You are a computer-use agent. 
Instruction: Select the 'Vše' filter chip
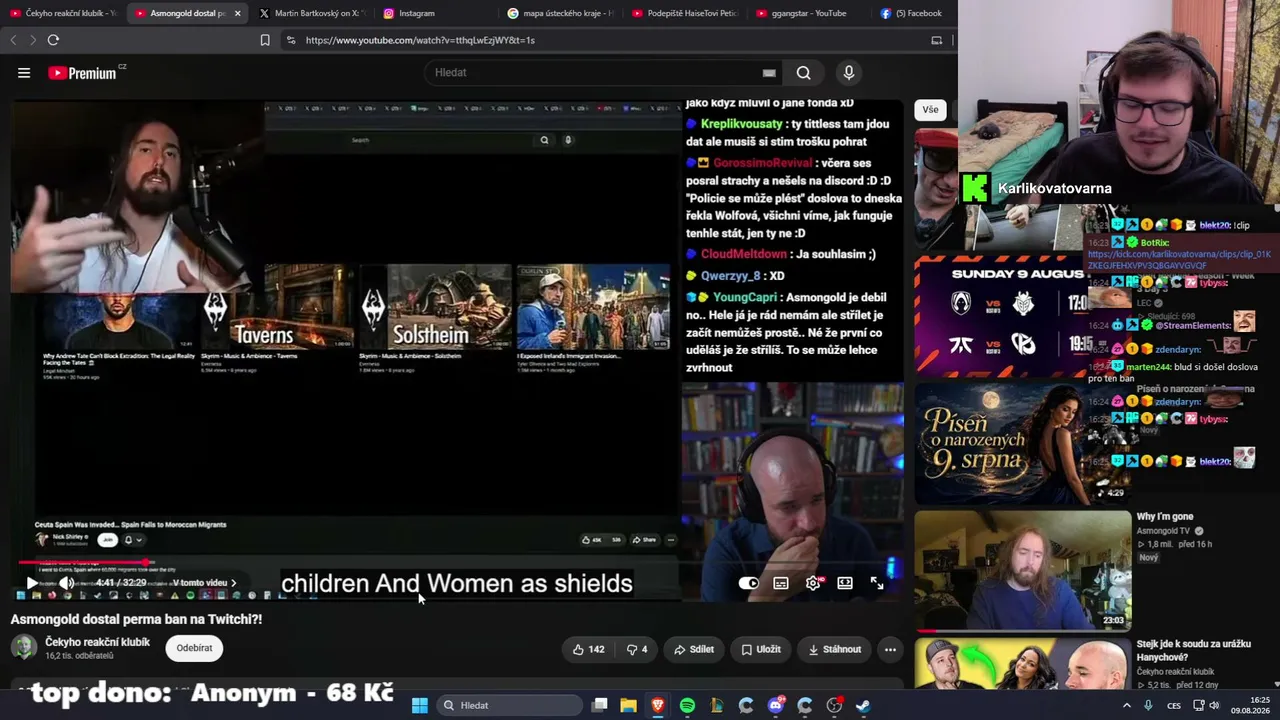[930, 109]
